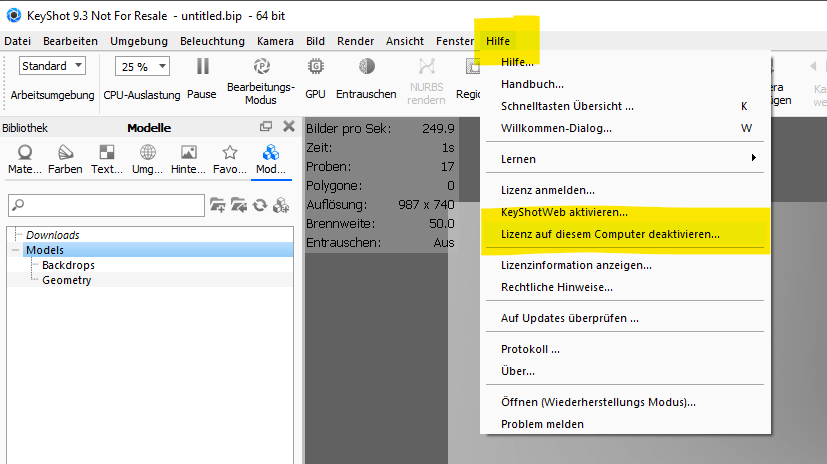
Task: Collapse the Models tree node
Action: pyautogui.click(x=15, y=250)
